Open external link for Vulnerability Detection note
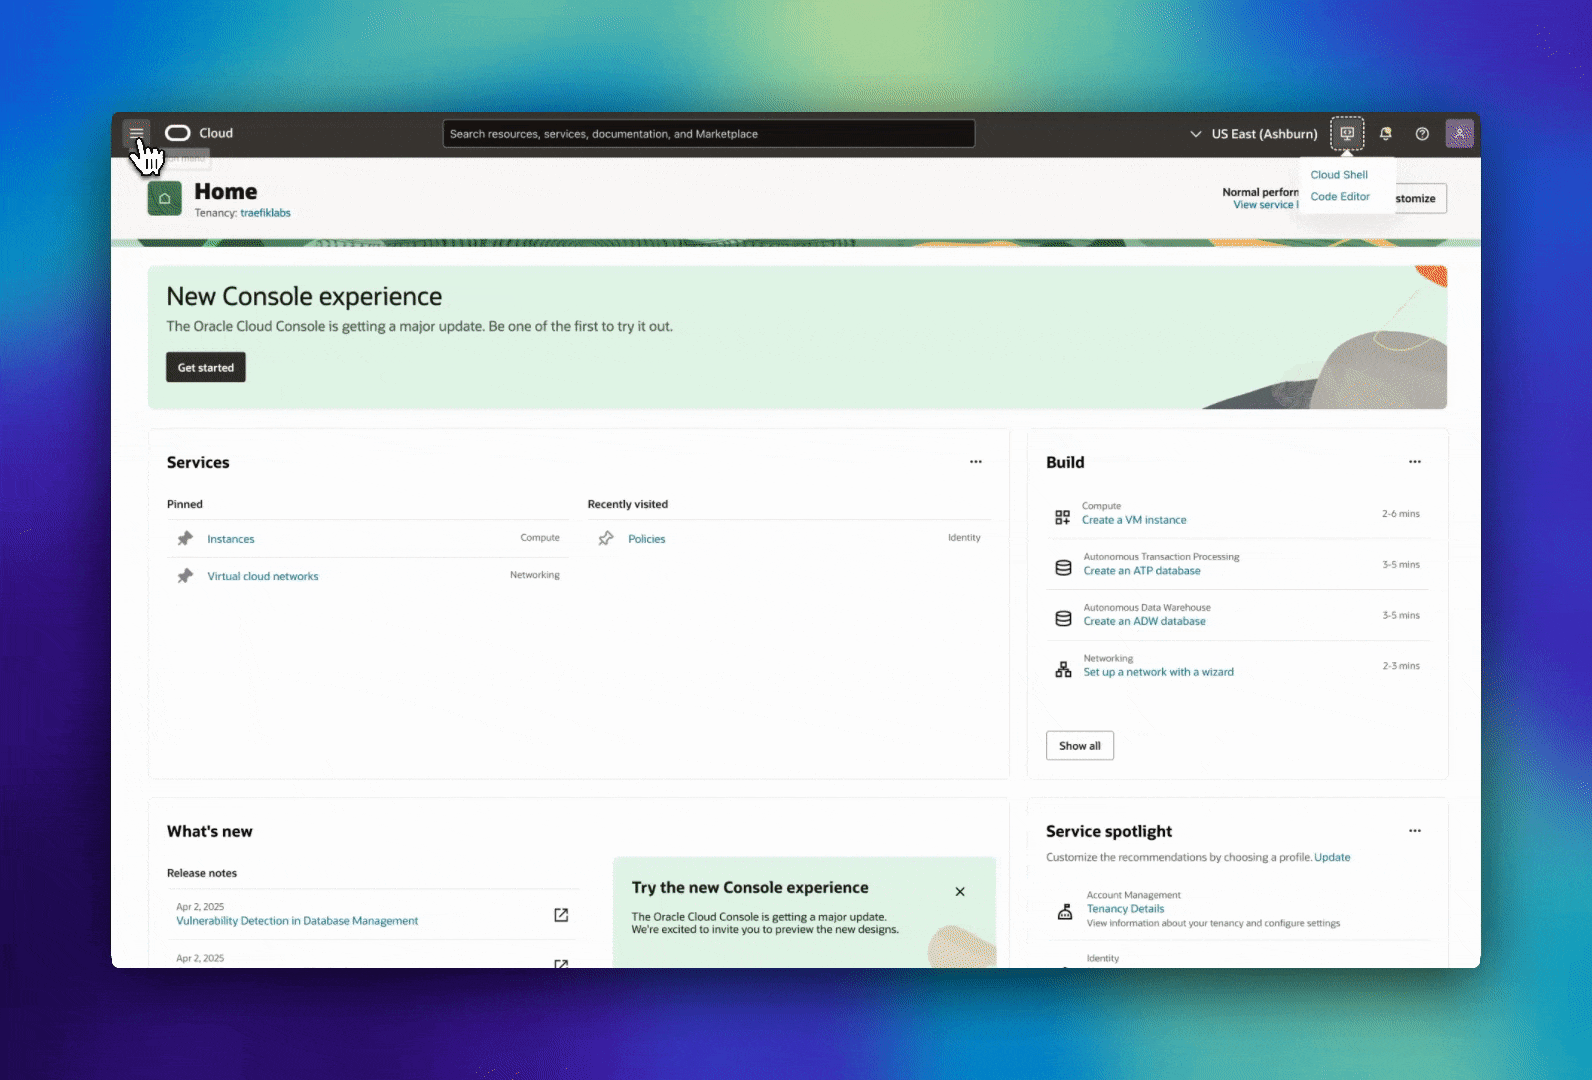 coord(561,915)
